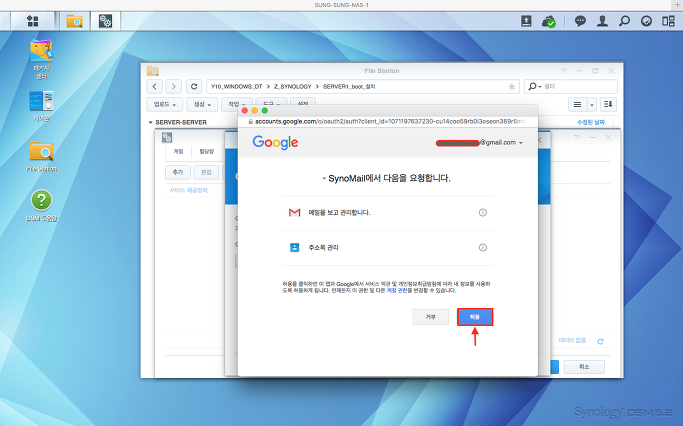Click the 메일을 보고 관리합니다 permission row
The image size is (683, 426).
(x=388, y=213)
